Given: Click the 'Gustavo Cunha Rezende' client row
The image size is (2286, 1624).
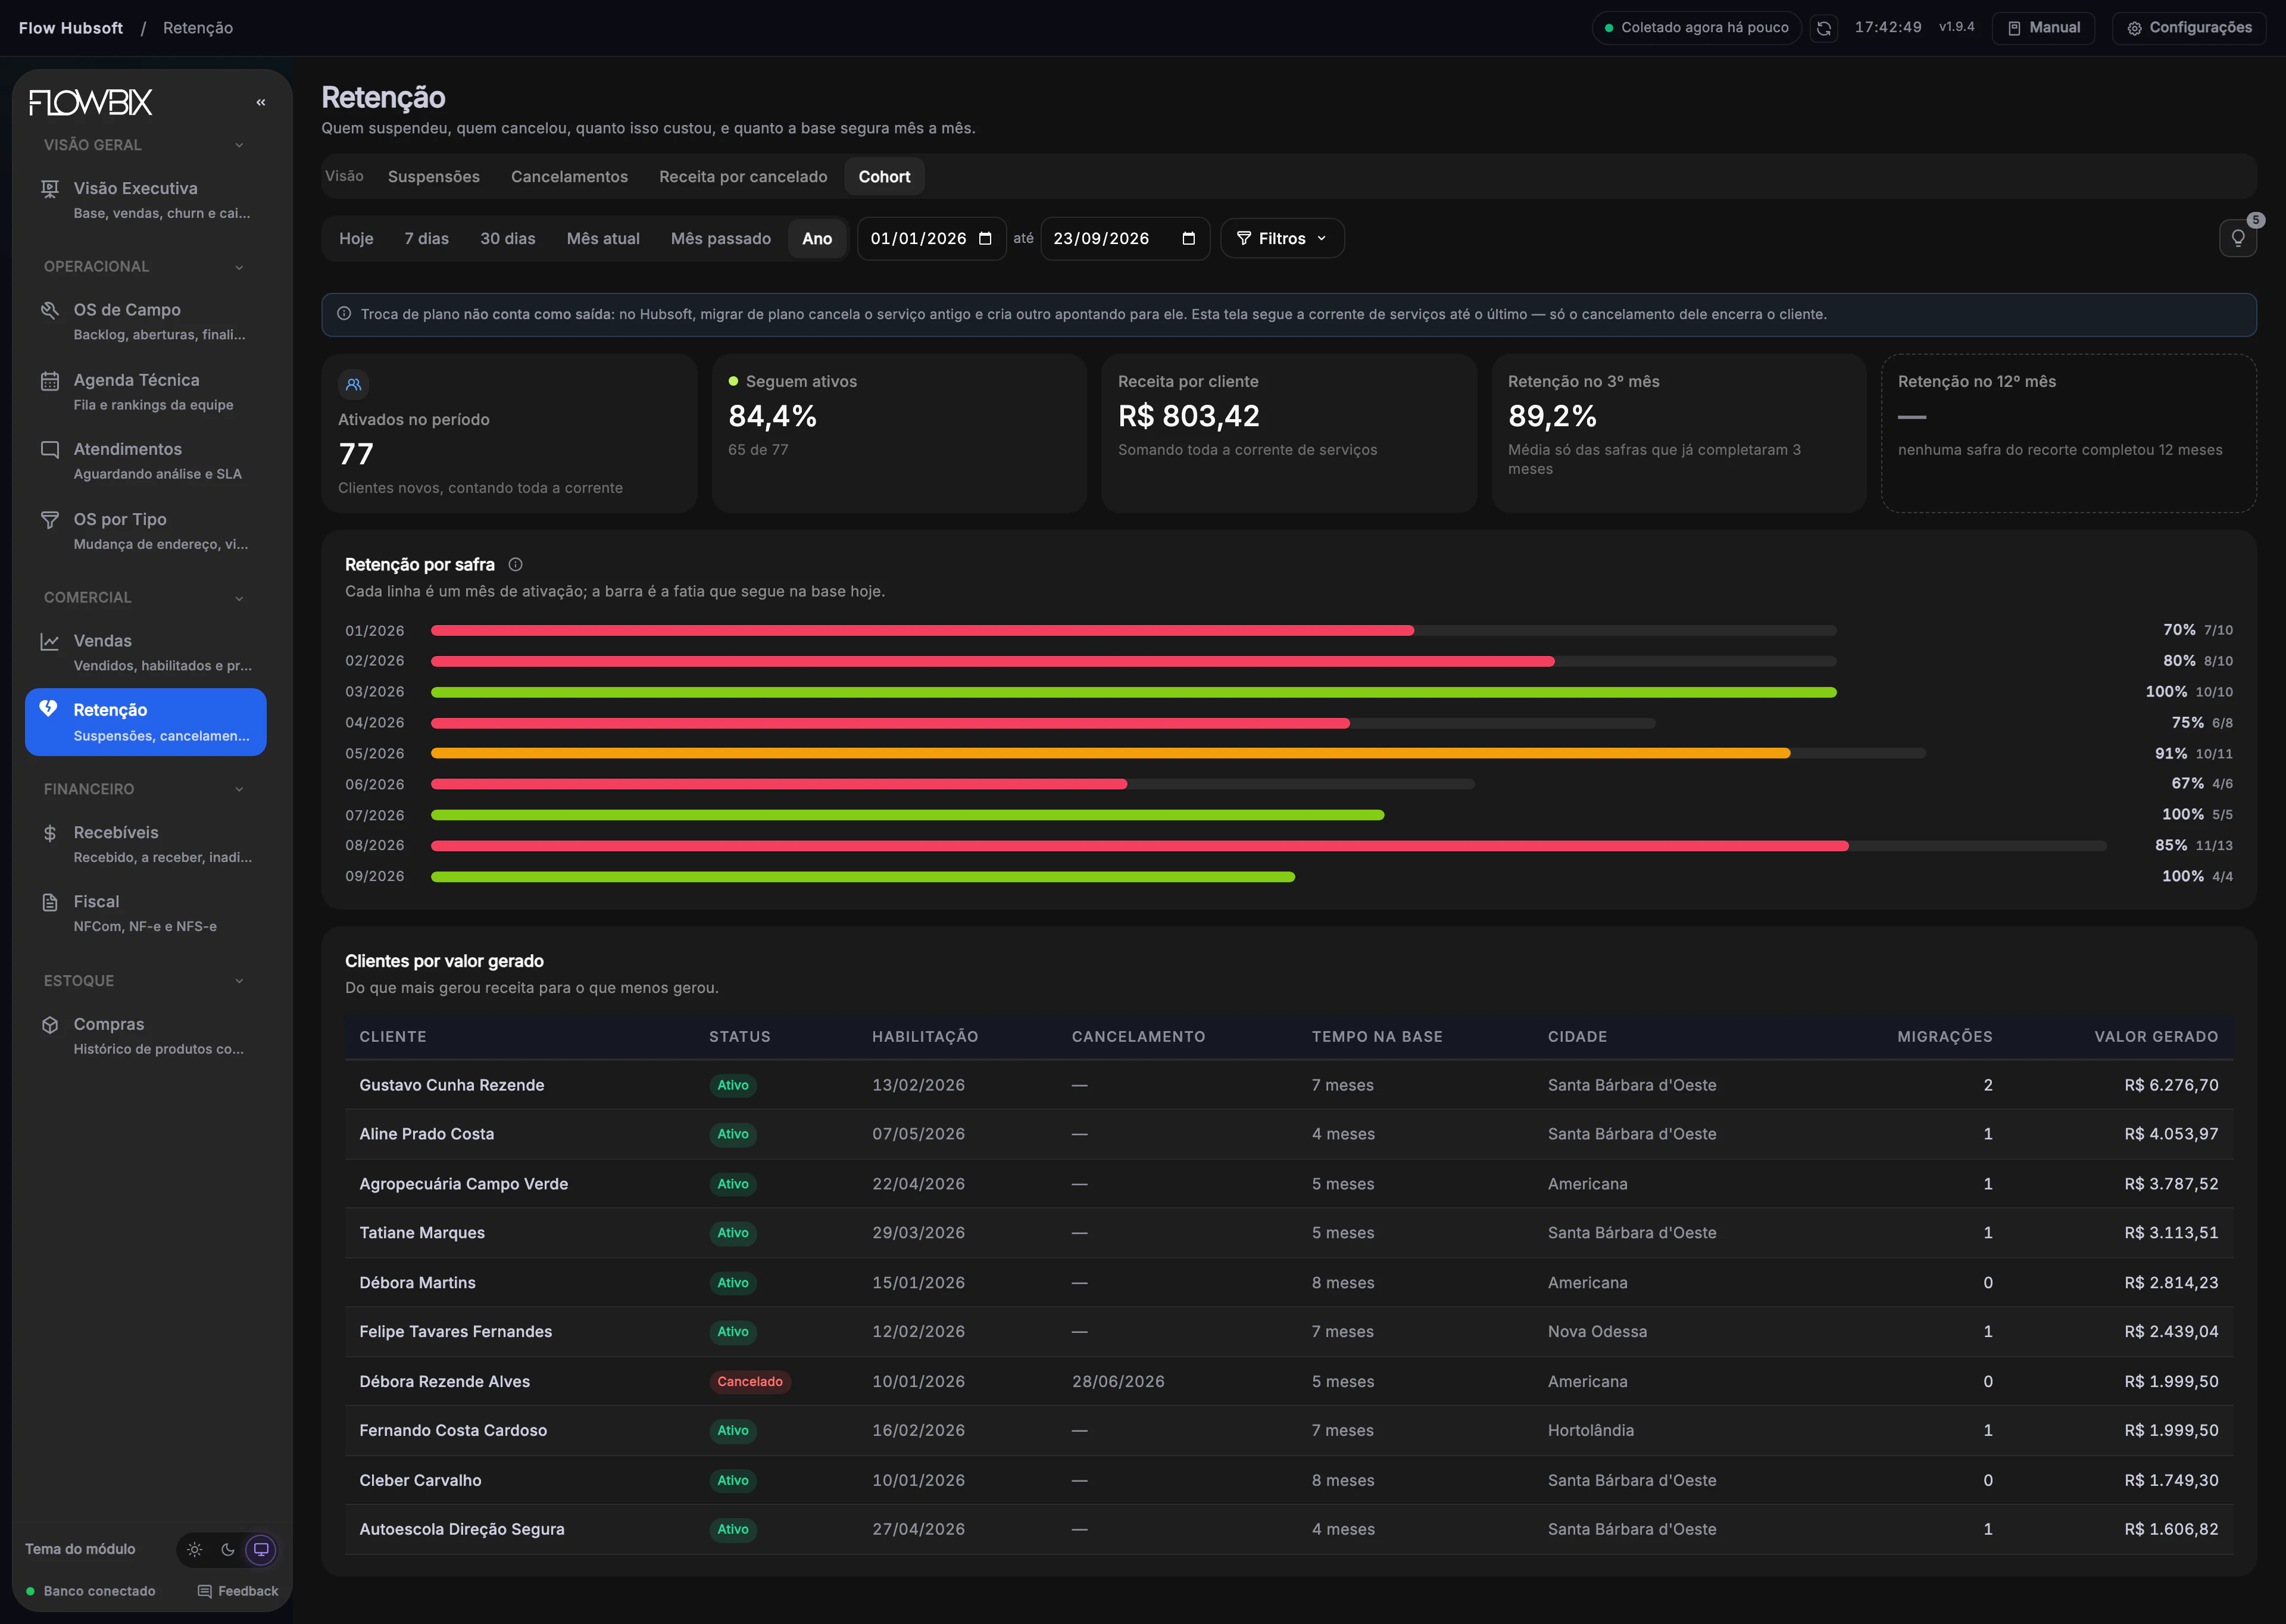Looking at the screenshot, I should point(1289,1085).
